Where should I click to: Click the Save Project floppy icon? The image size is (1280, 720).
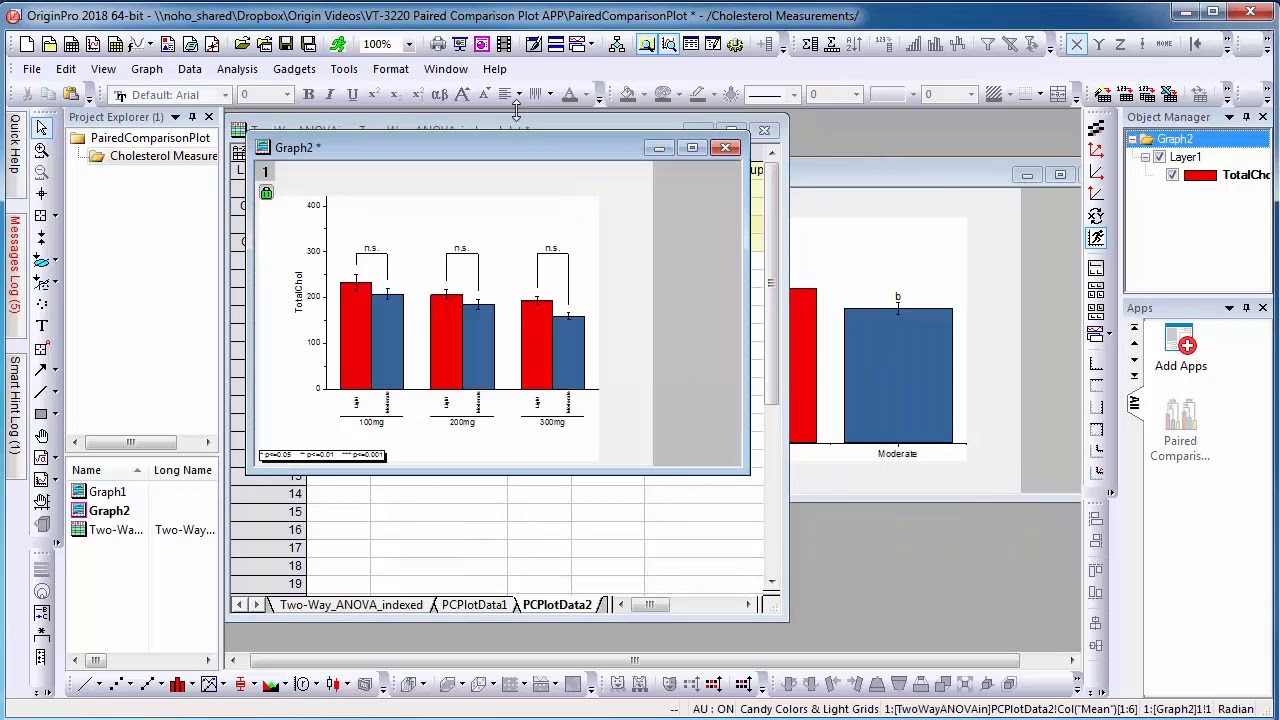[x=286, y=44]
